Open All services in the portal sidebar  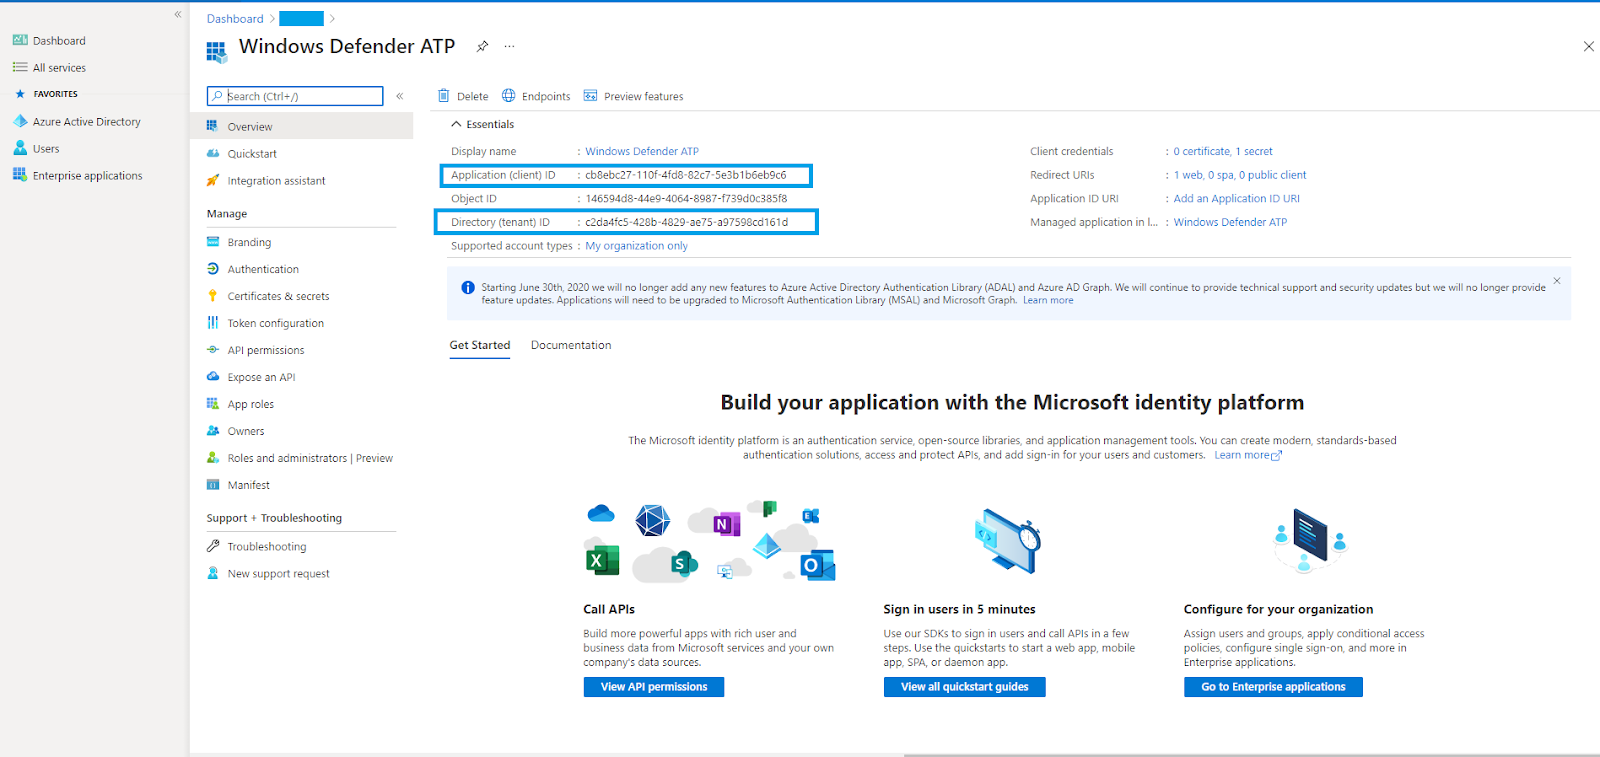59,68
